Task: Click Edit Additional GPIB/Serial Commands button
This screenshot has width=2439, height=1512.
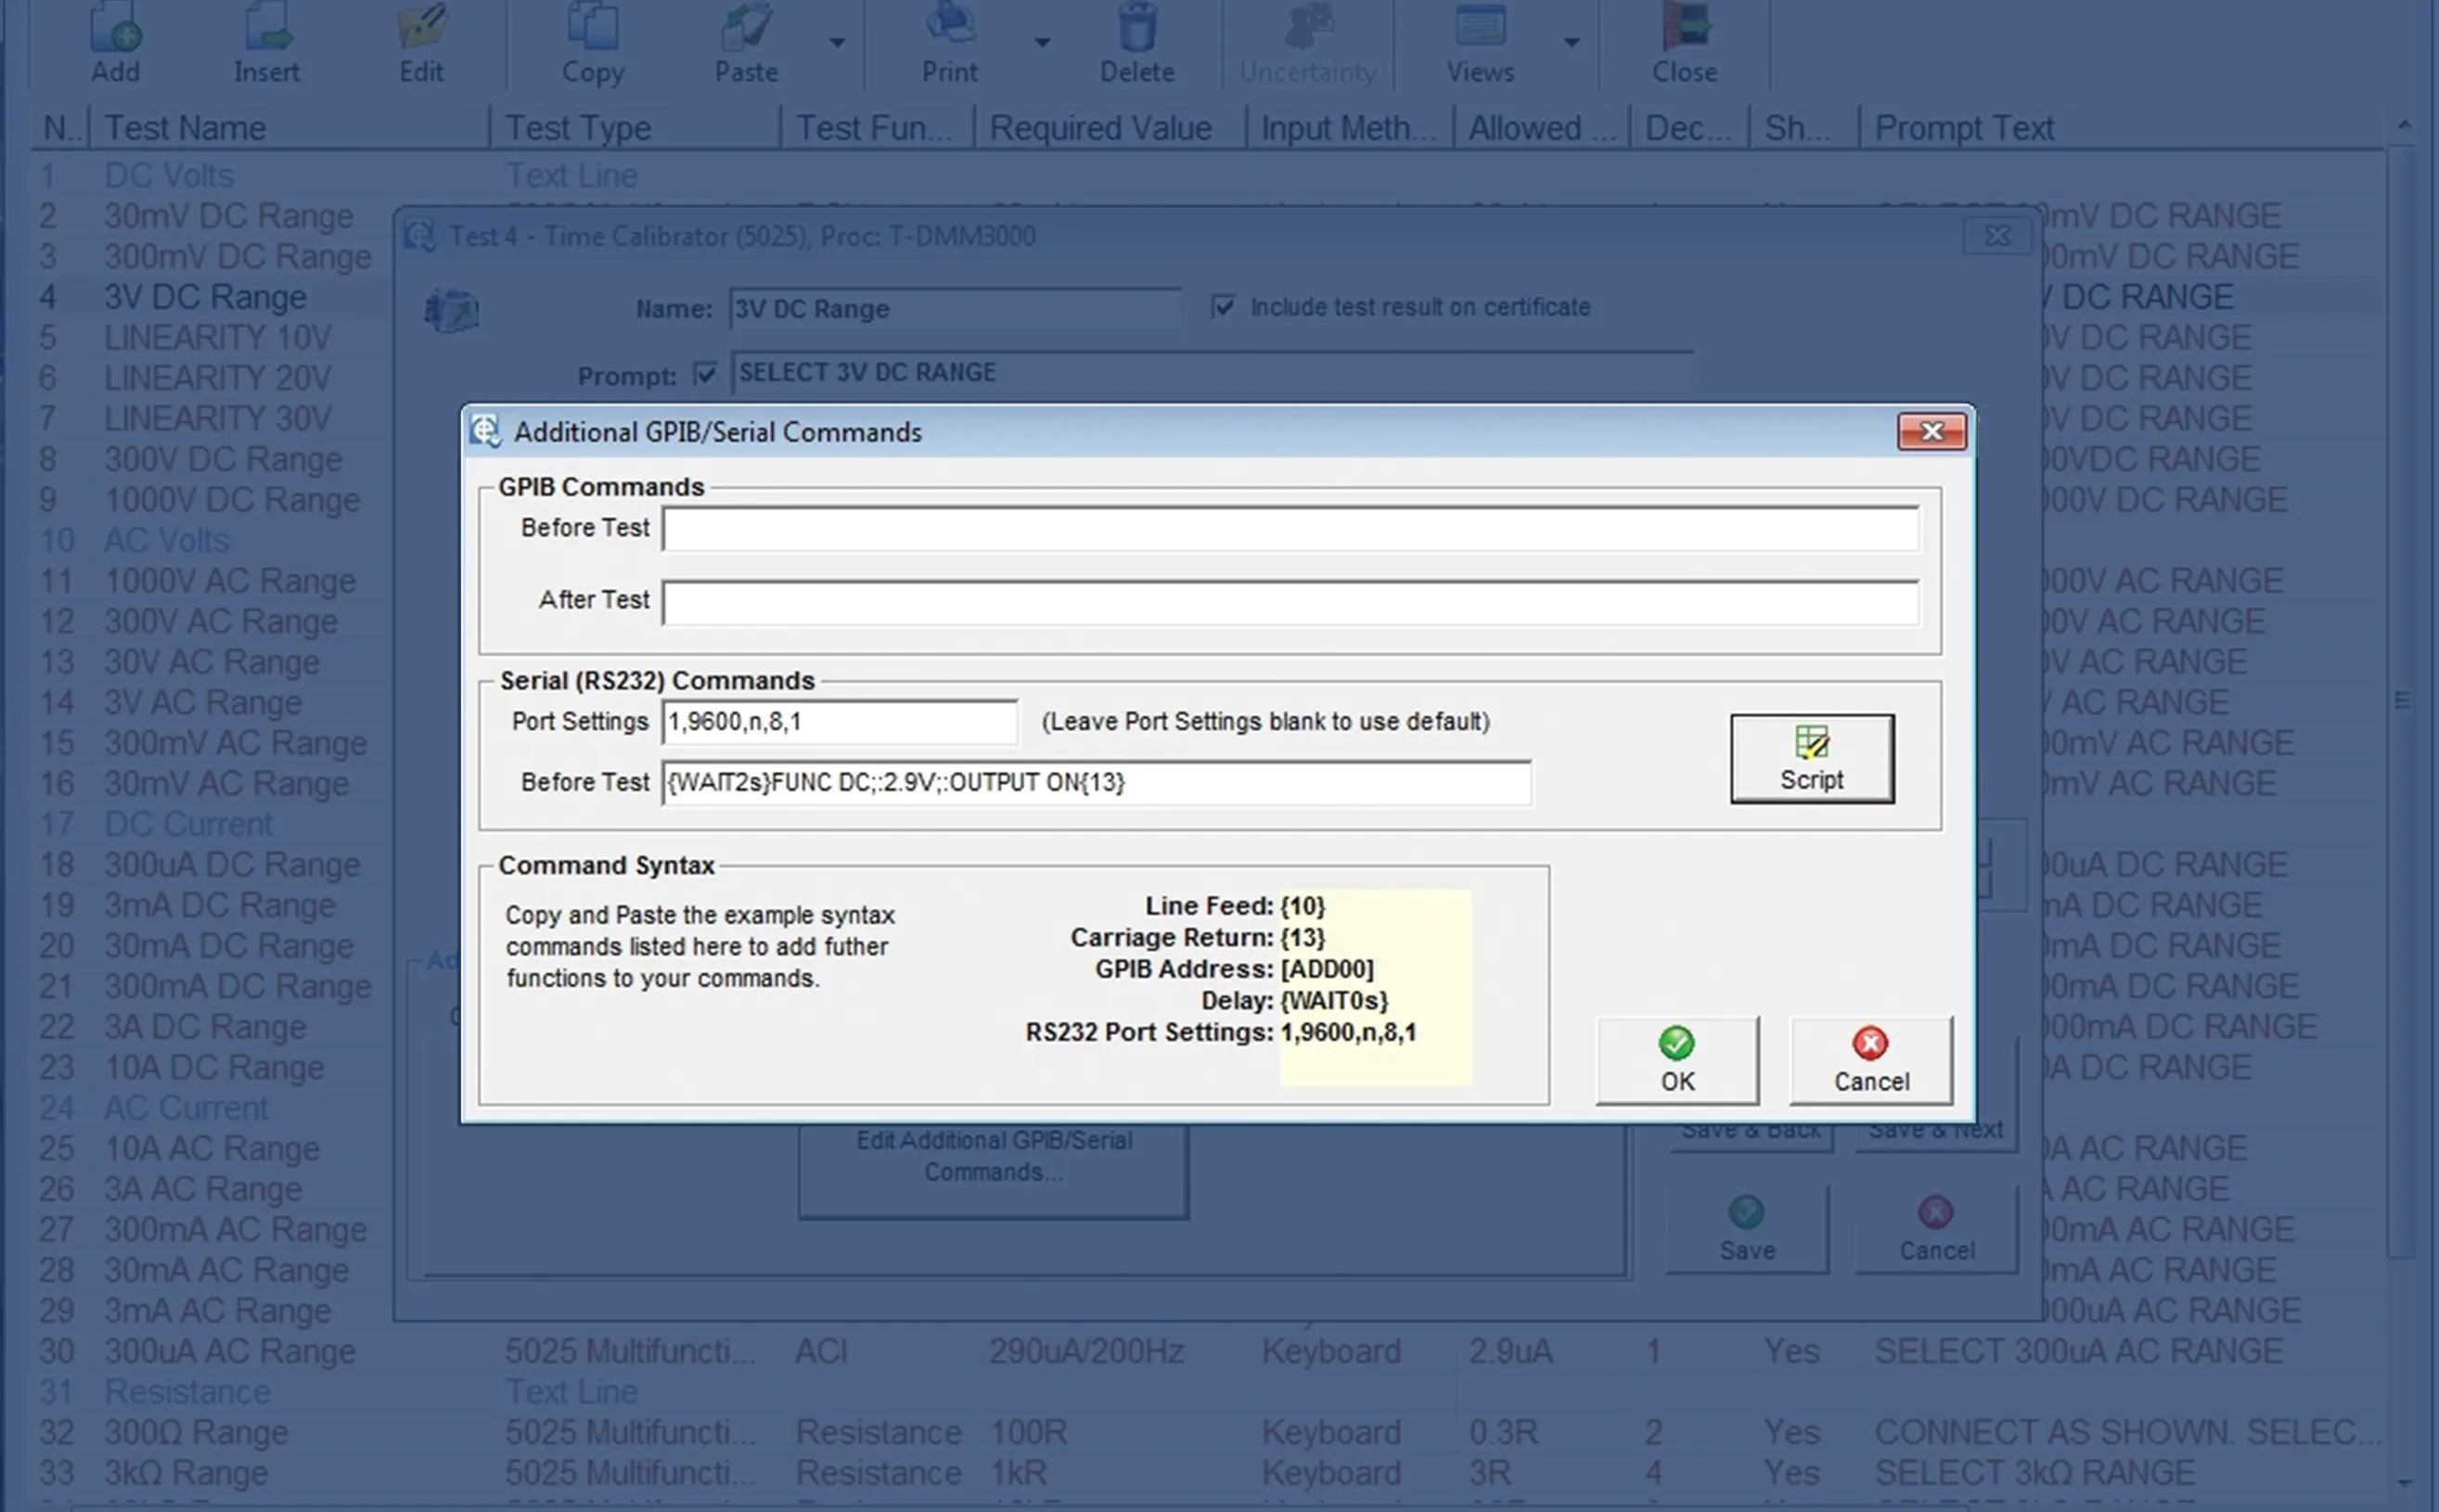Action: 993,1156
